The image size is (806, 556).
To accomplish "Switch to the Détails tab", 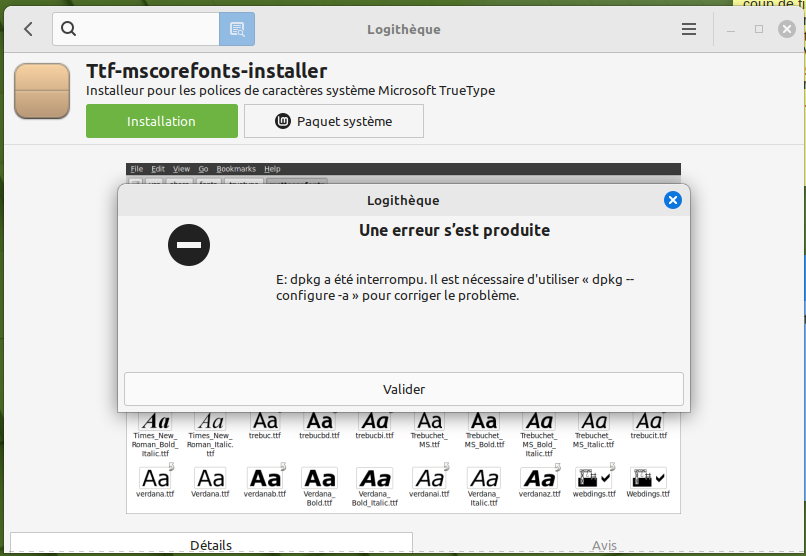I will 211,544.
